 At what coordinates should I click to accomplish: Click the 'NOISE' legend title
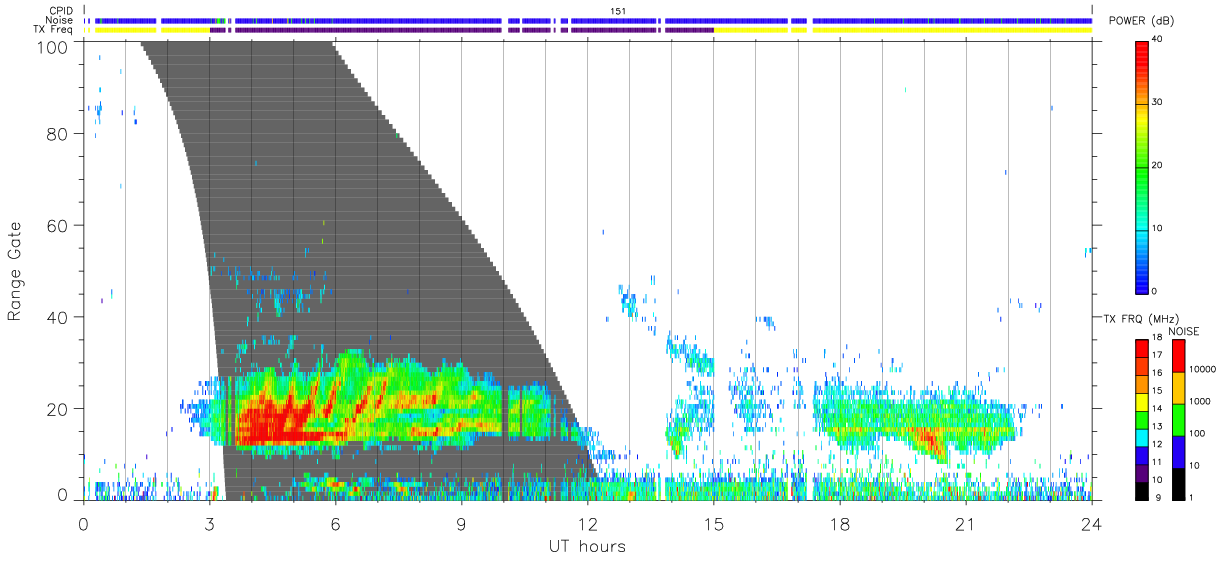1184,330
